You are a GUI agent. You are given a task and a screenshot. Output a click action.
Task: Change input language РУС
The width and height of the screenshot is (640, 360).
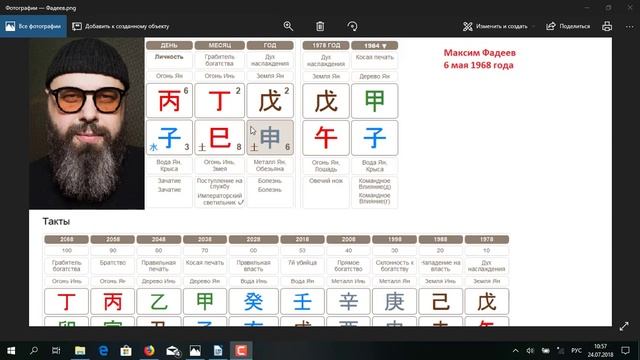click(x=576, y=351)
